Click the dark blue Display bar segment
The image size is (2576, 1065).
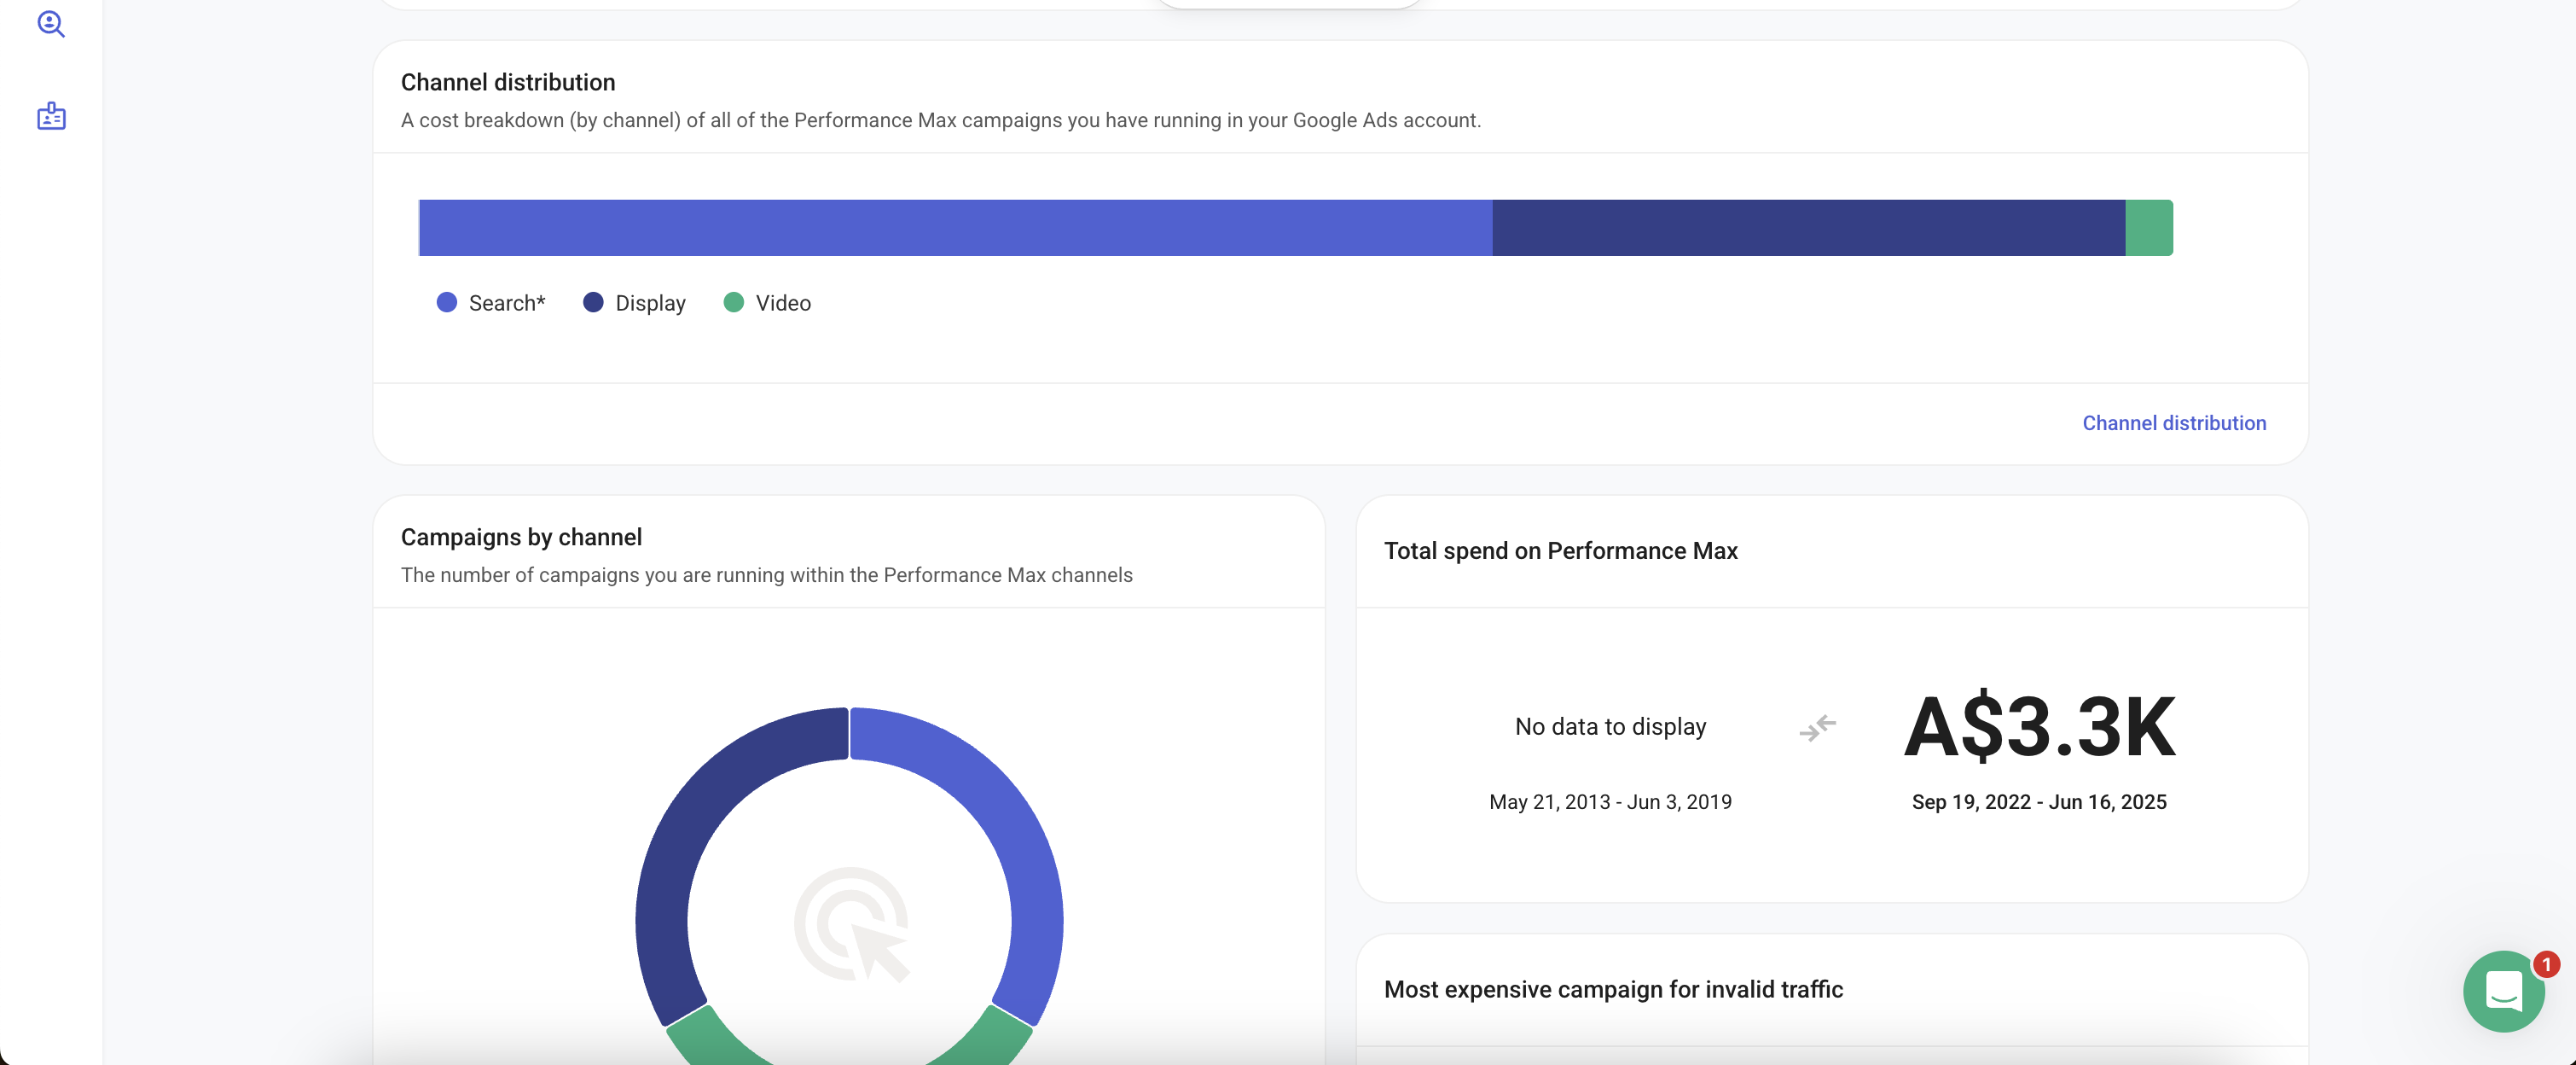[x=1808, y=228]
